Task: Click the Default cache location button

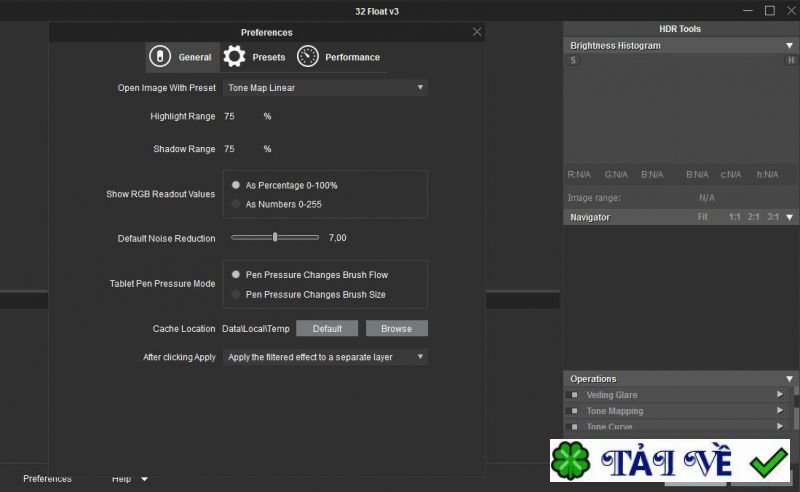Action: coord(327,328)
